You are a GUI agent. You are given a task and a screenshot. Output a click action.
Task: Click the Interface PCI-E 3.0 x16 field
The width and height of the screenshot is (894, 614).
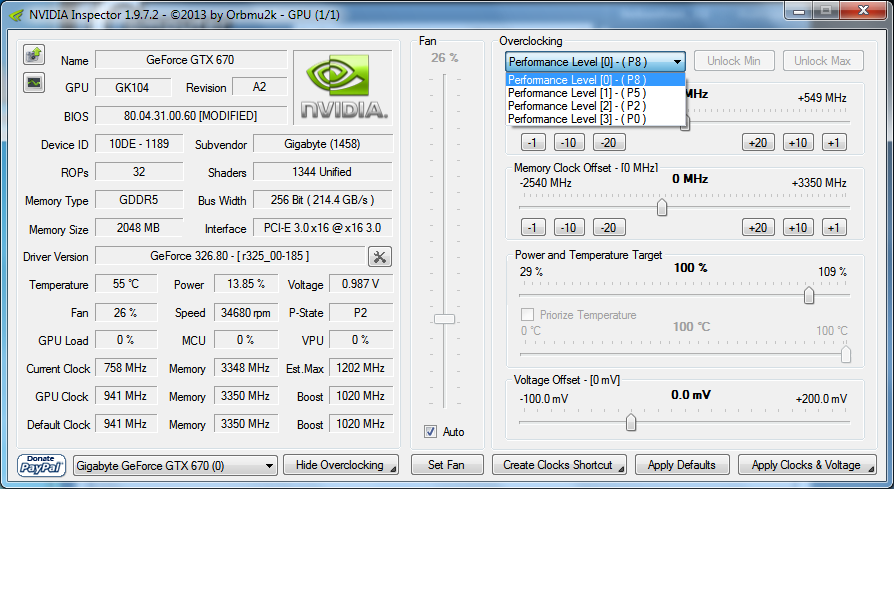pyautogui.click(x=323, y=228)
